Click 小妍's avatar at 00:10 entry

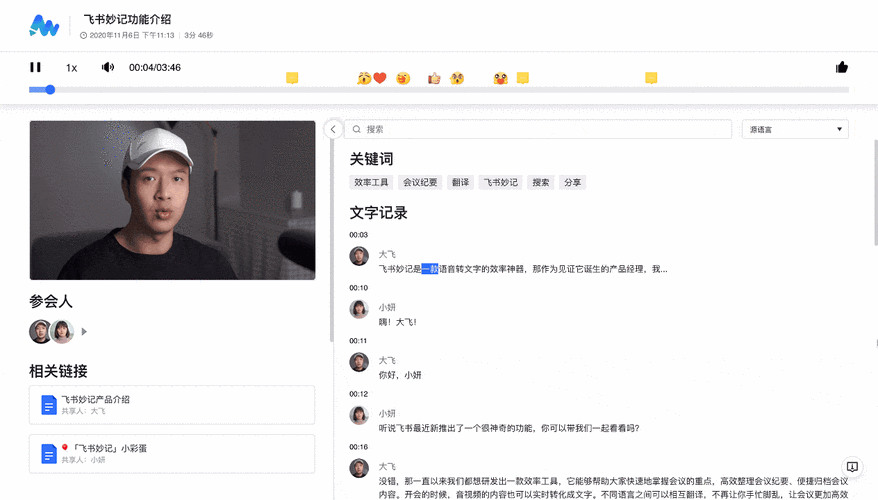tap(359, 309)
